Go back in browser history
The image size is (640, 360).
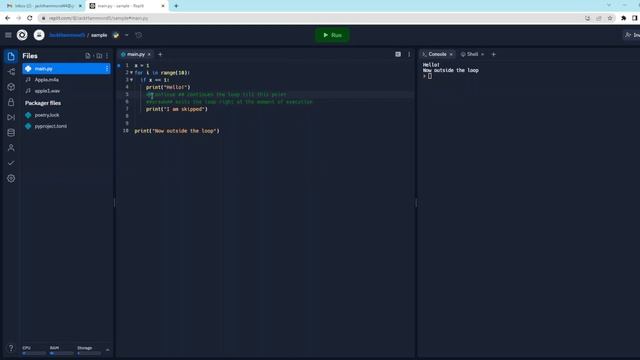[x=7, y=18]
